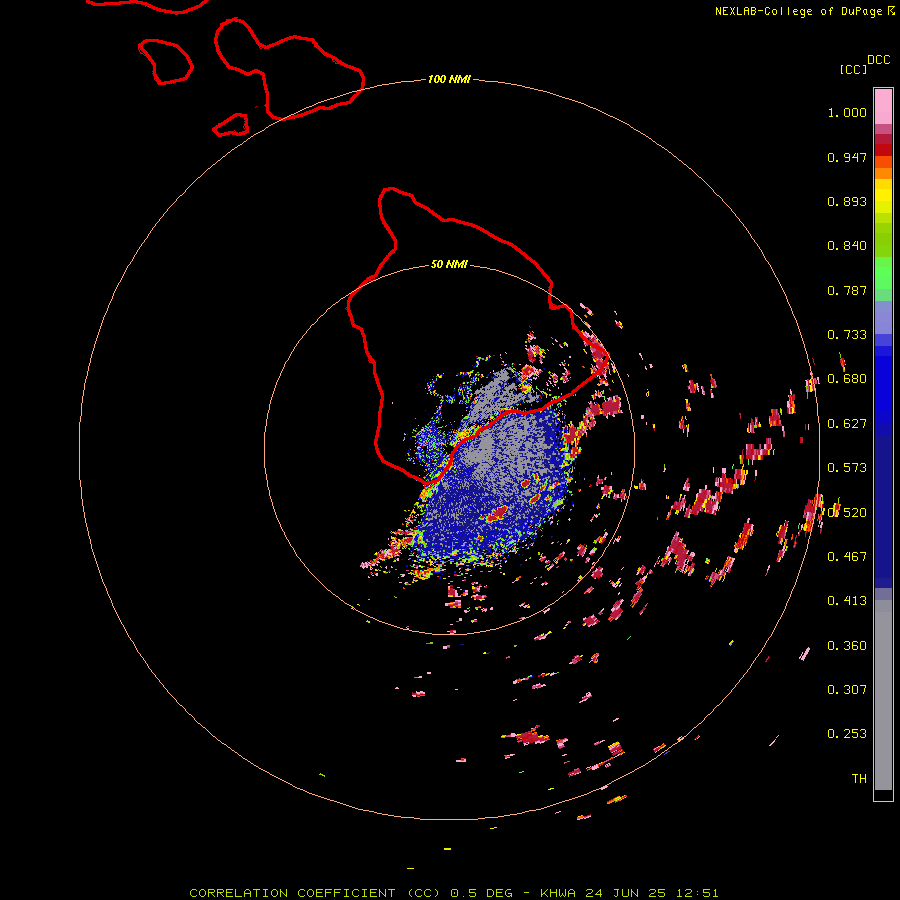Click the 0.787 scale value
This screenshot has height=900, width=900.
(847, 290)
